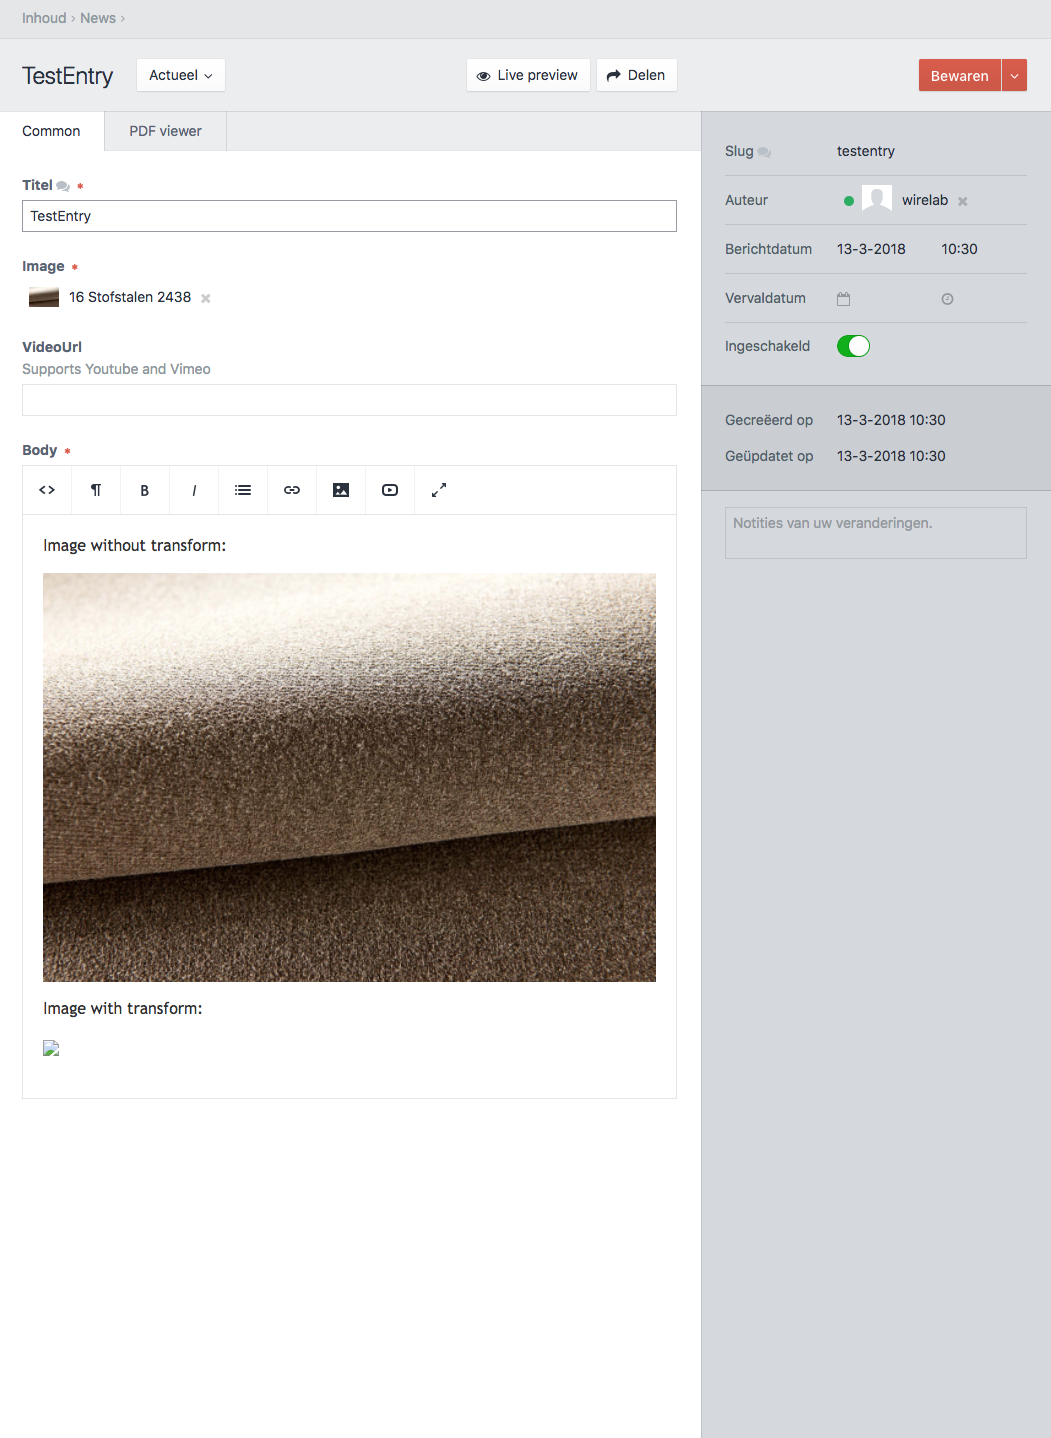Insert a hyperlink in Body editor
Image resolution: width=1051 pixels, height=1438 pixels.
pos(291,490)
